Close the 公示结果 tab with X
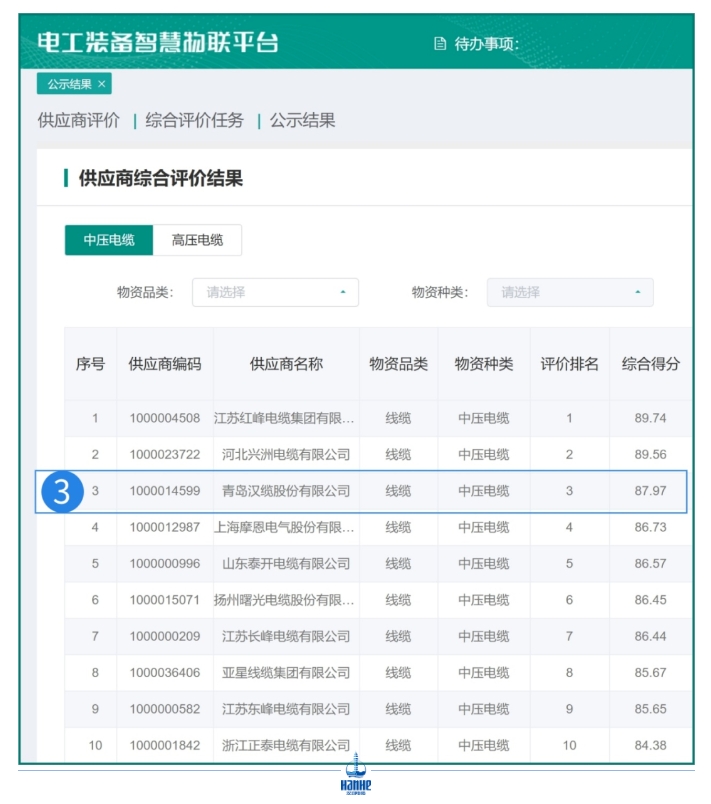This screenshot has height=804, width=711. coord(102,84)
